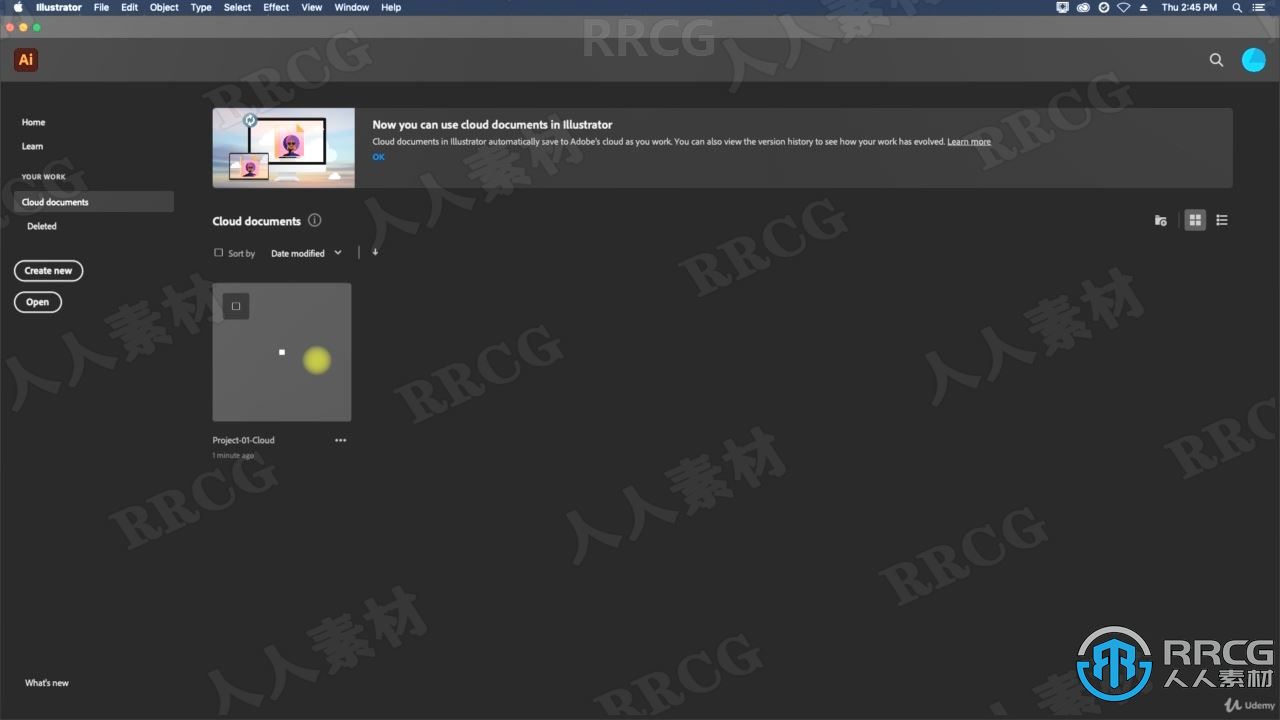Open the Select menu
Screen dimensions: 1280x720
(x=237, y=7)
